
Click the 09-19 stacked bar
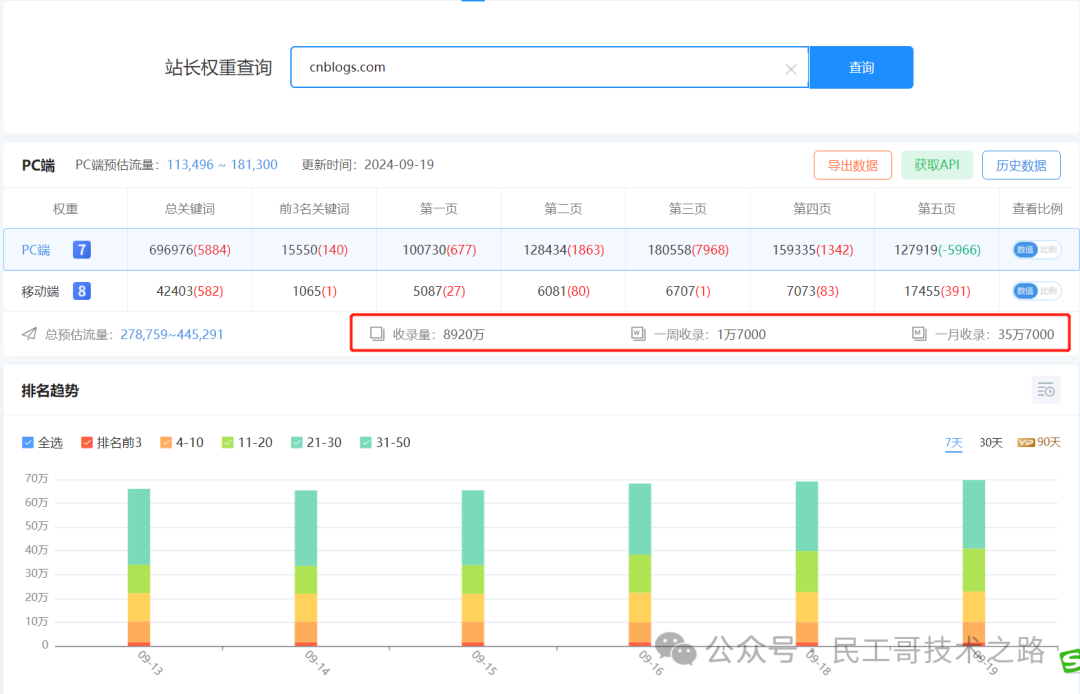(x=974, y=562)
